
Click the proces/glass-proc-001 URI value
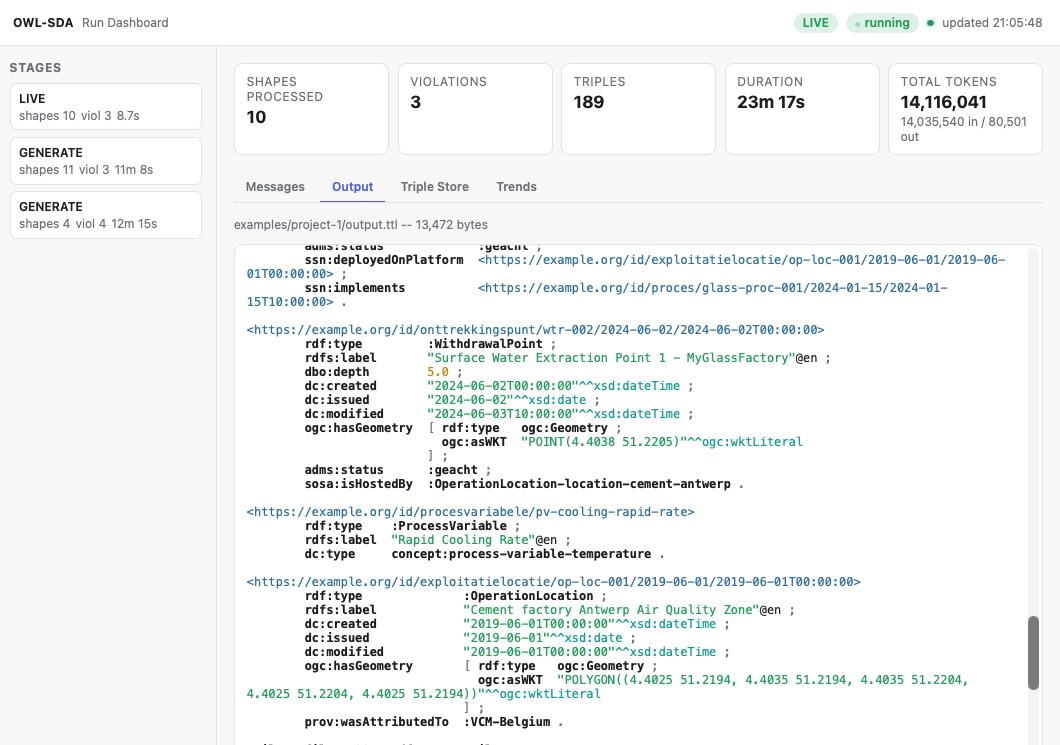(x=597, y=295)
